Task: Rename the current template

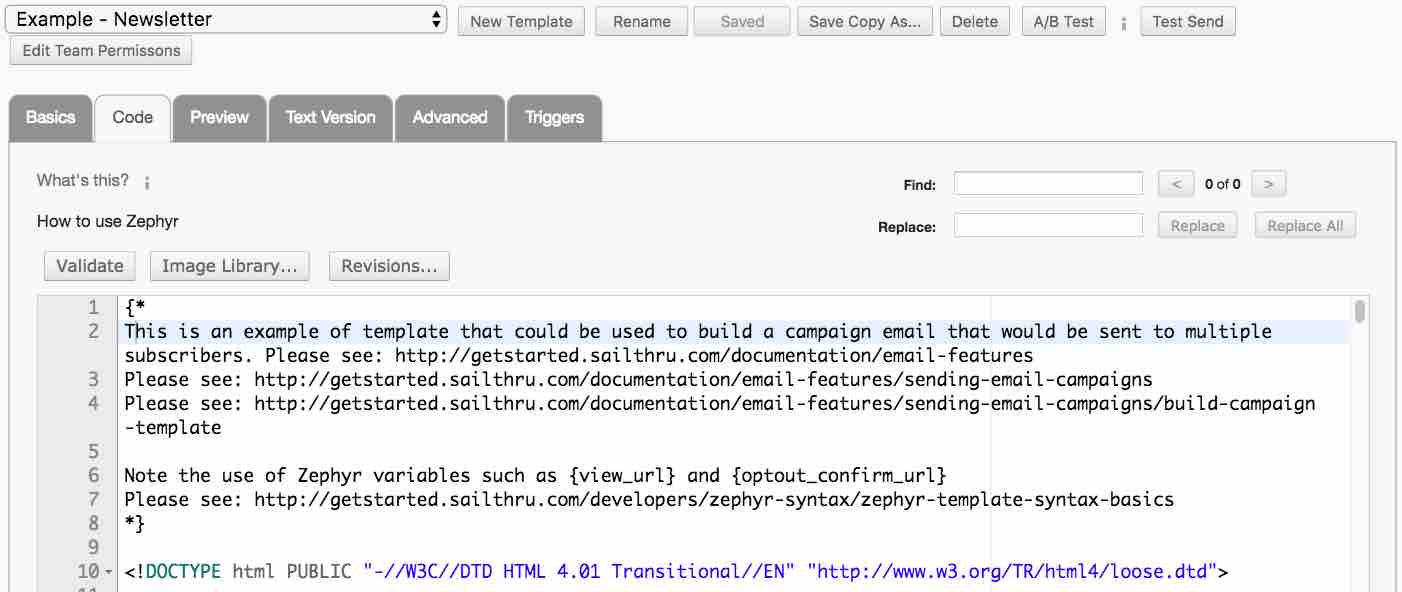Action: click(641, 20)
